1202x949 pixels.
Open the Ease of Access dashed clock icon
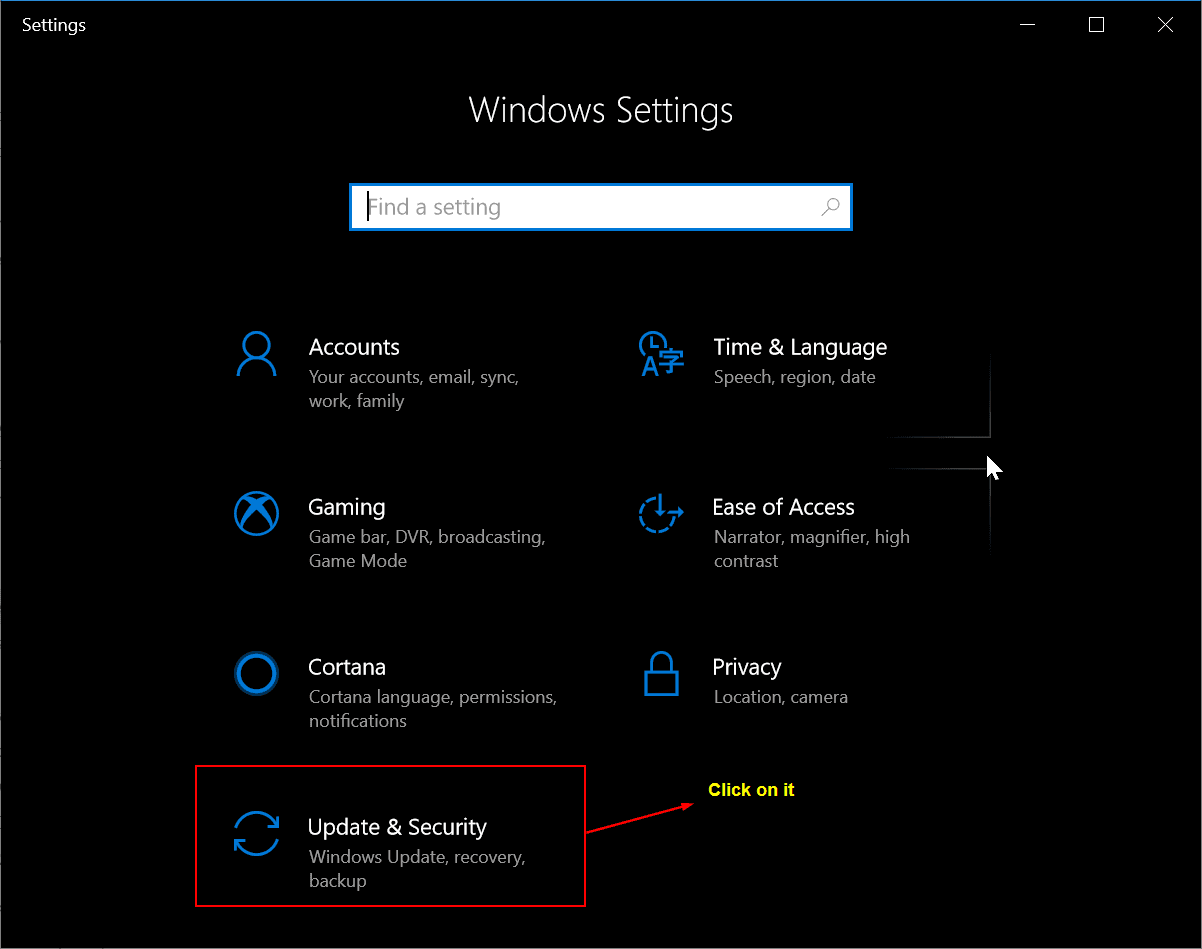[x=660, y=513]
